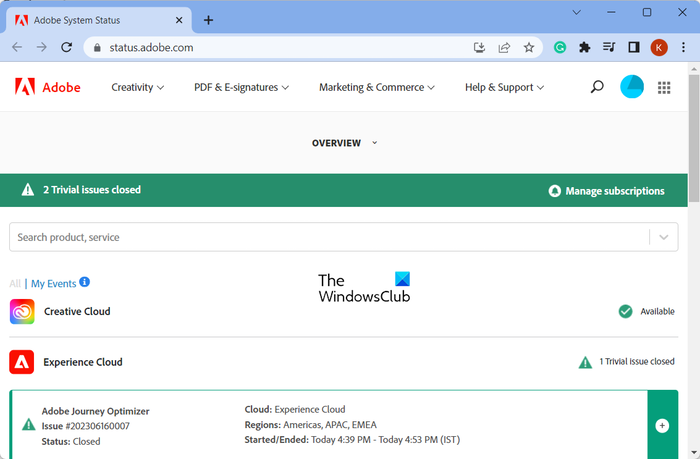The width and height of the screenshot is (700, 459).
Task: Click the Adobe Journey Optimizer issue title
Action: (96, 411)
